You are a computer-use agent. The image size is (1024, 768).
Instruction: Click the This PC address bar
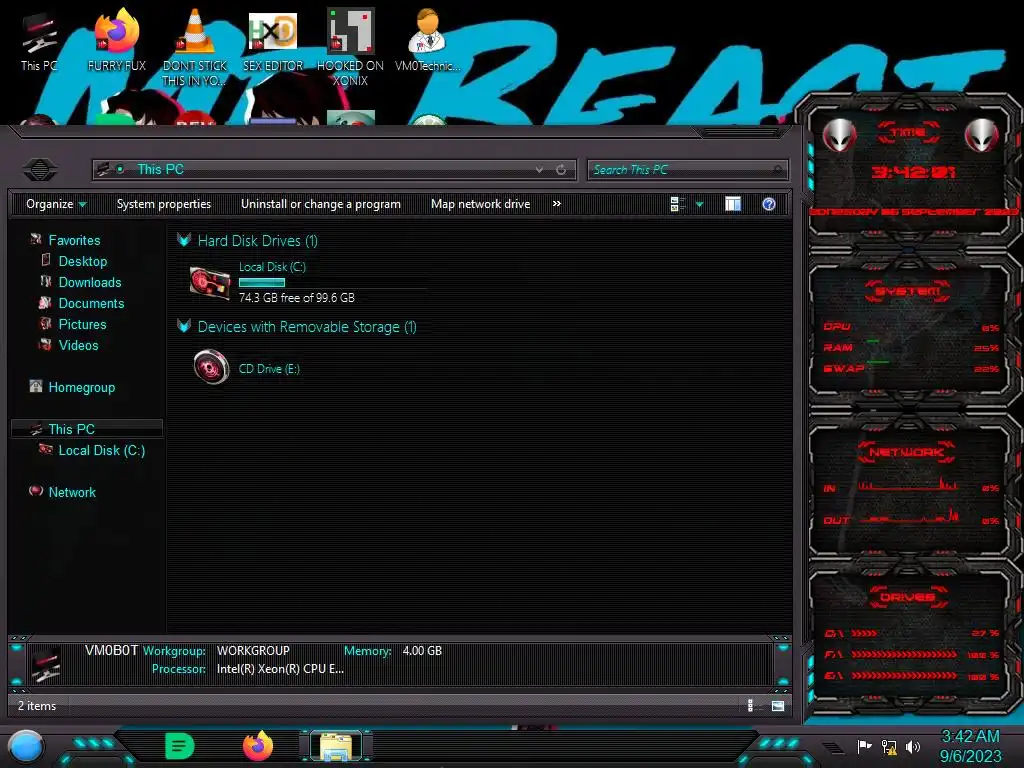tap(334, 170)
